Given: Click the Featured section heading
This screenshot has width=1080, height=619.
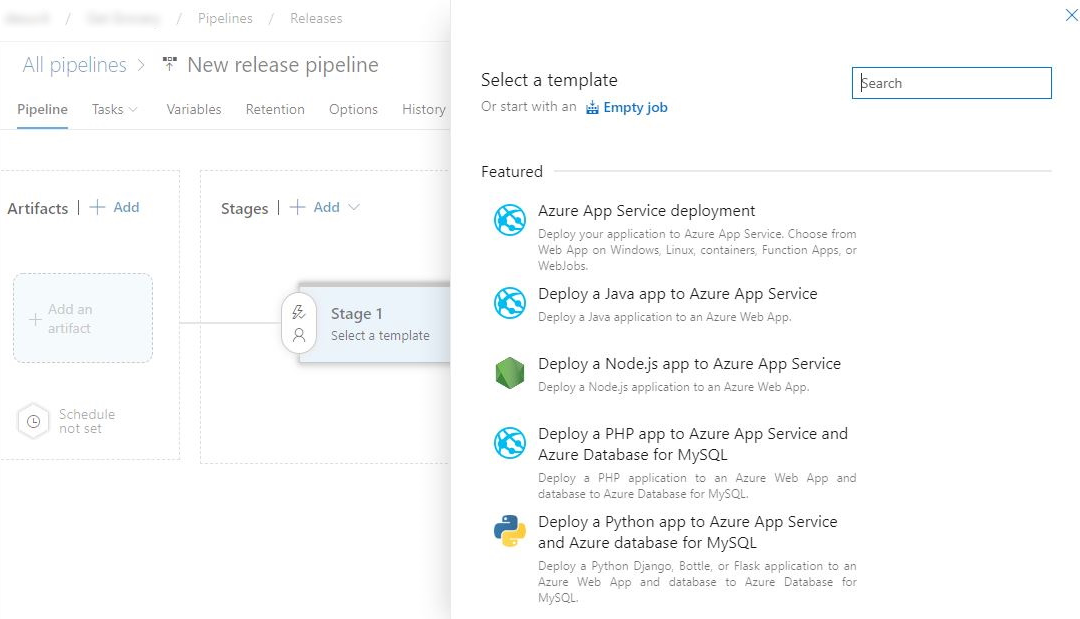Looking at the screenshot, I should pyautogui.click(x=512, y=171).
